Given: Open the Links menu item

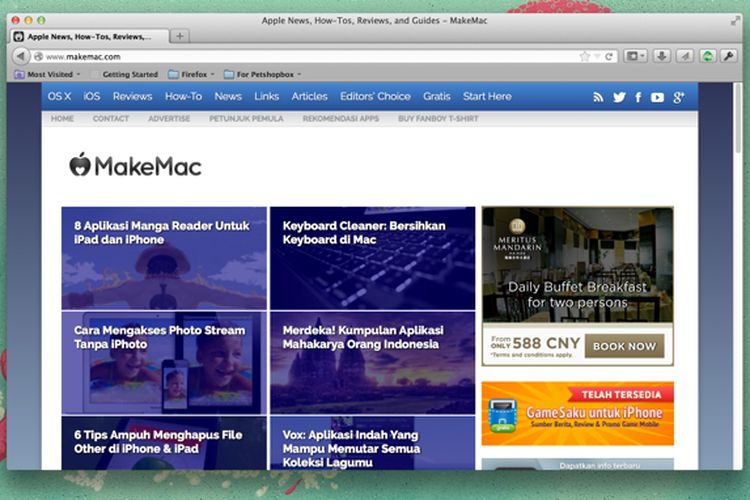Looking at the screenshot, I should 266,96.
